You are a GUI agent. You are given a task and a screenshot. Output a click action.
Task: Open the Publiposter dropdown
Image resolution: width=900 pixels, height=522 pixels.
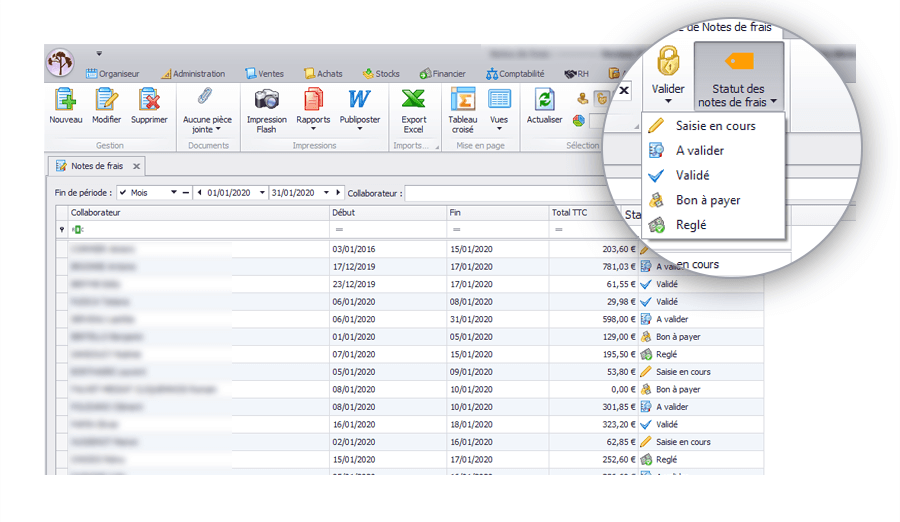(x=359, y=129)
